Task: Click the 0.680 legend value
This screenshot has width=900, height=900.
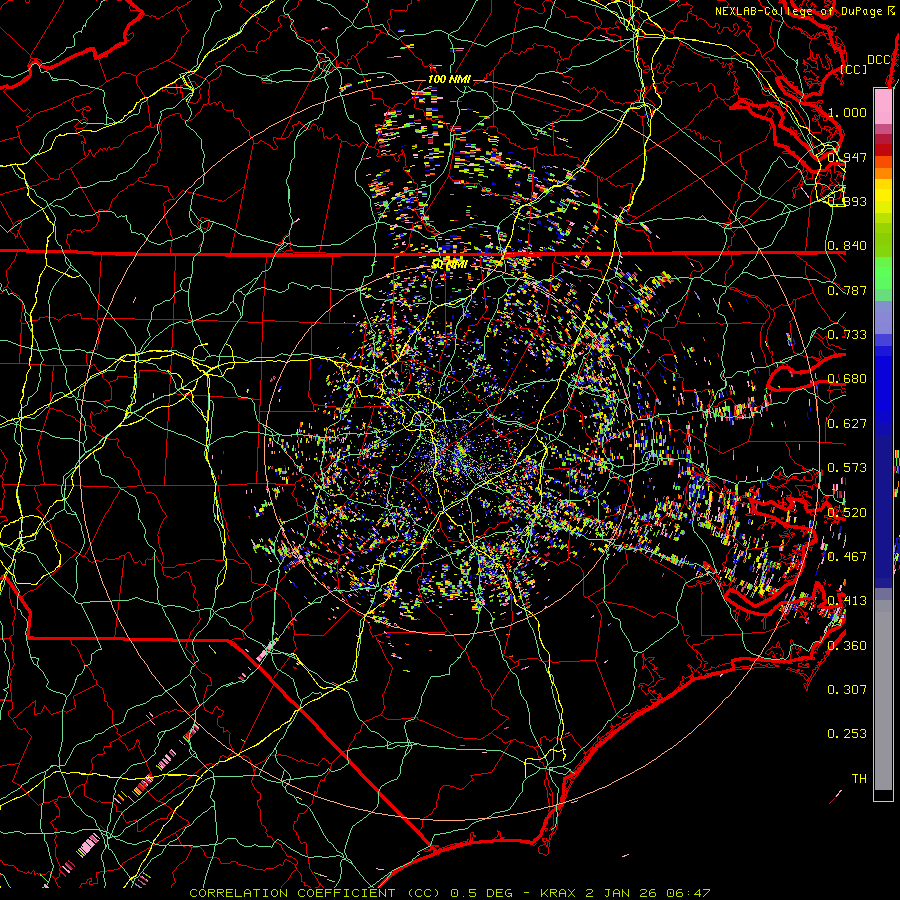Action: pyautogui.click(x=847, y=379)
